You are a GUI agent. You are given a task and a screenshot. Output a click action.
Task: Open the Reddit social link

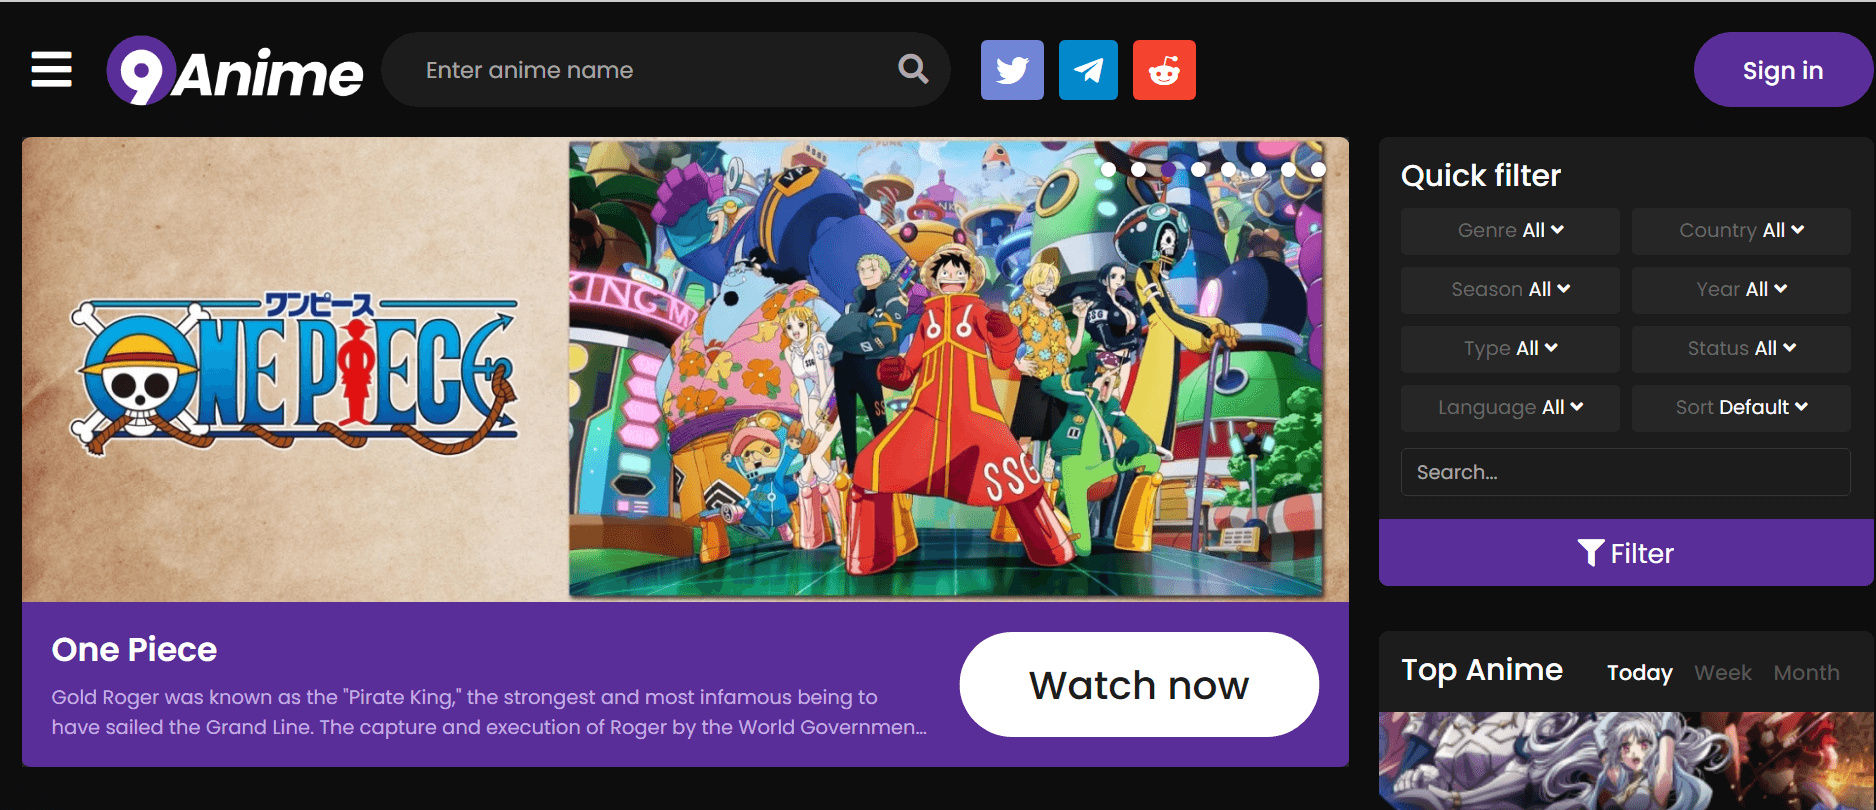pyautogui.click(x=1164, y=70)
